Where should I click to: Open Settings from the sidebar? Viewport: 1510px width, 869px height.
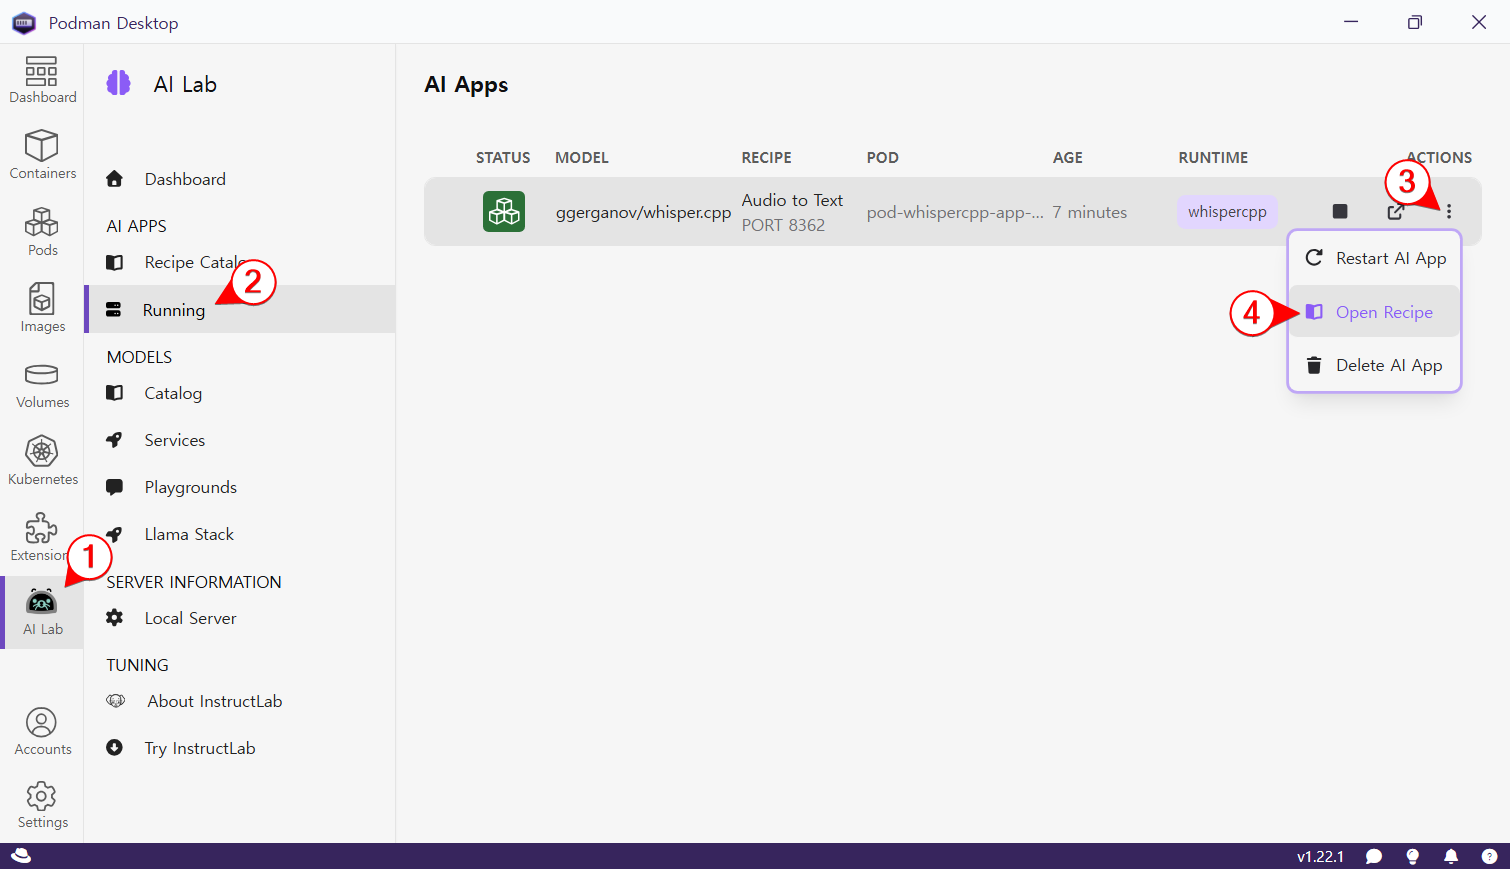42,805
